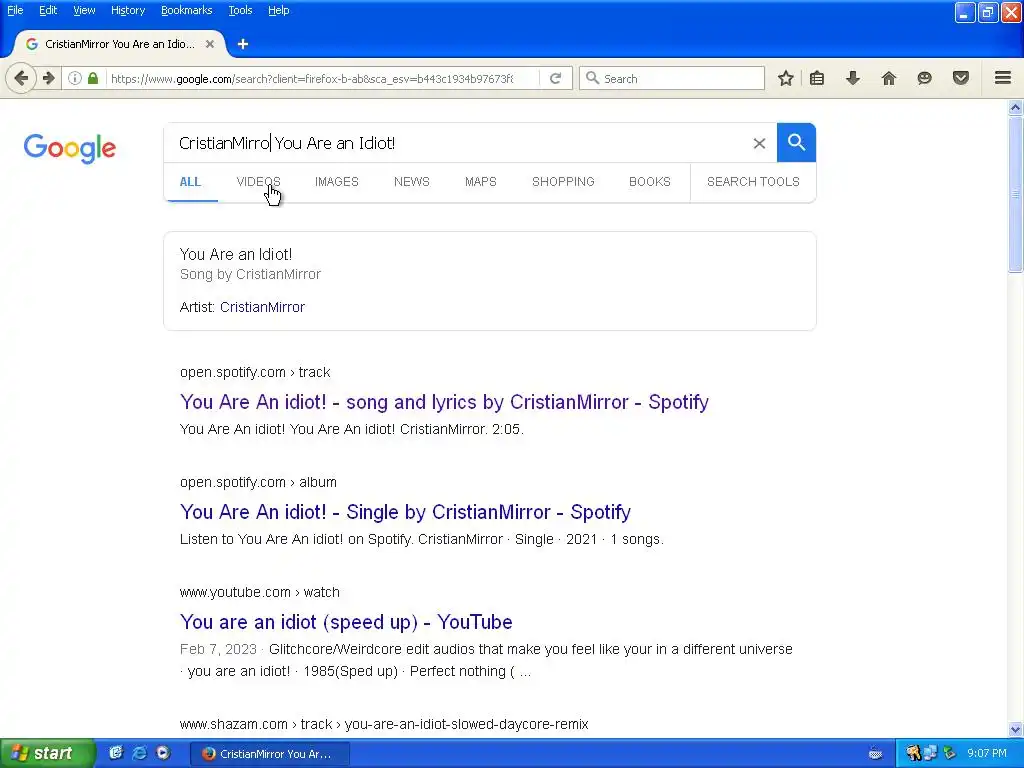Bookmark this page with the star icon
Screen dimensions: 1024x768
(x=786, y=78)
